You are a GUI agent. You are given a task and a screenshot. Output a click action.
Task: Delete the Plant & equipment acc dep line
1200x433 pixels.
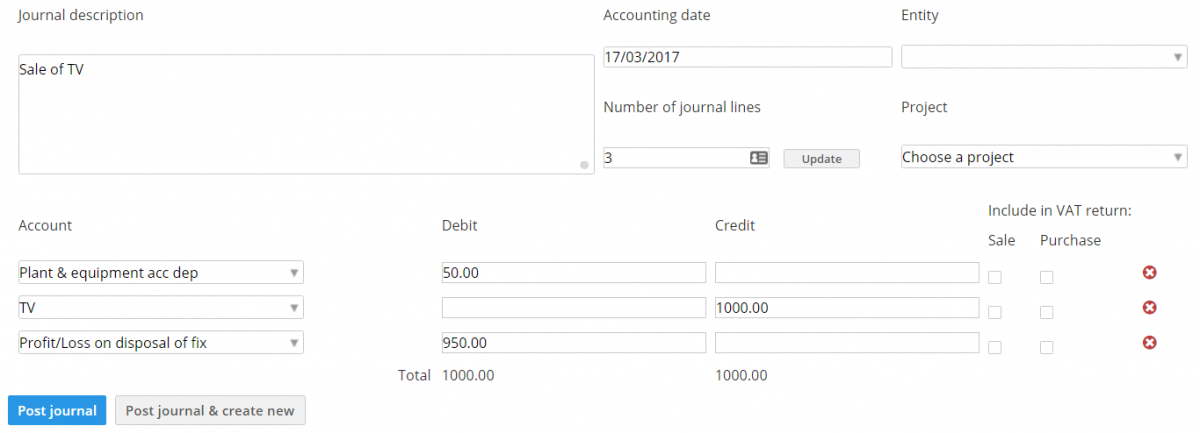(1149, 272)
